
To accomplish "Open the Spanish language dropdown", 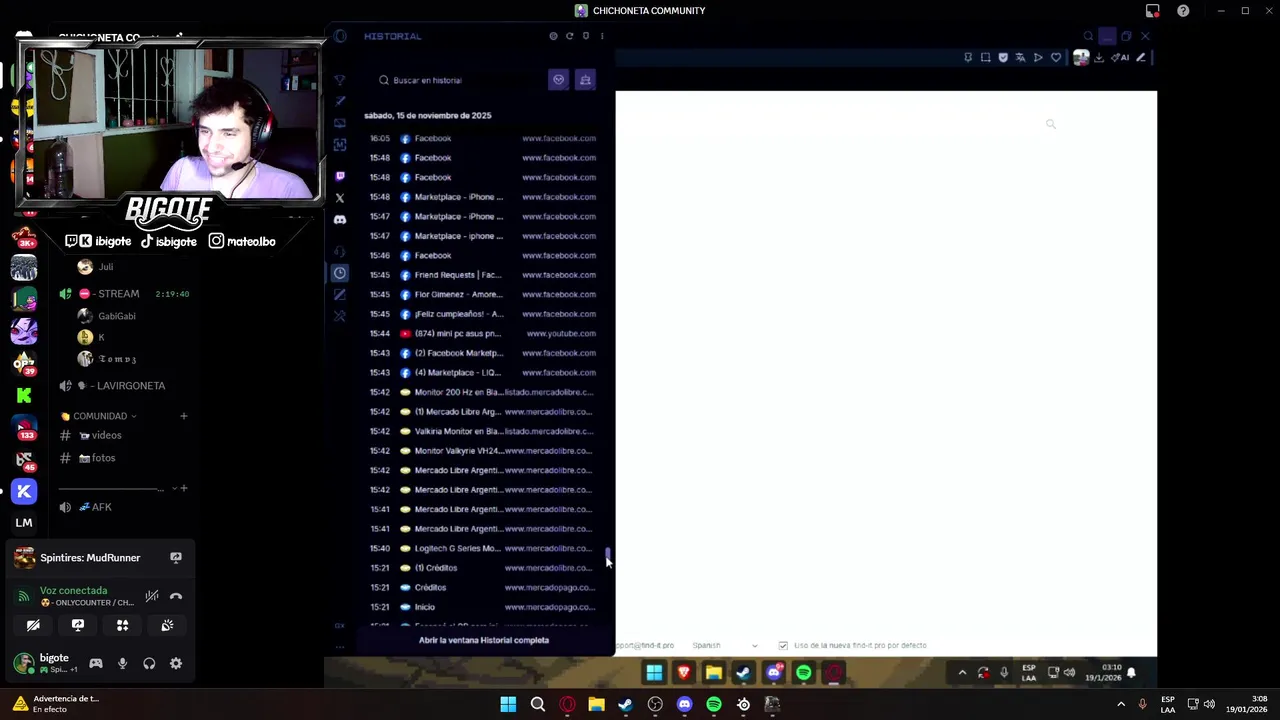I will click(725, 645).
